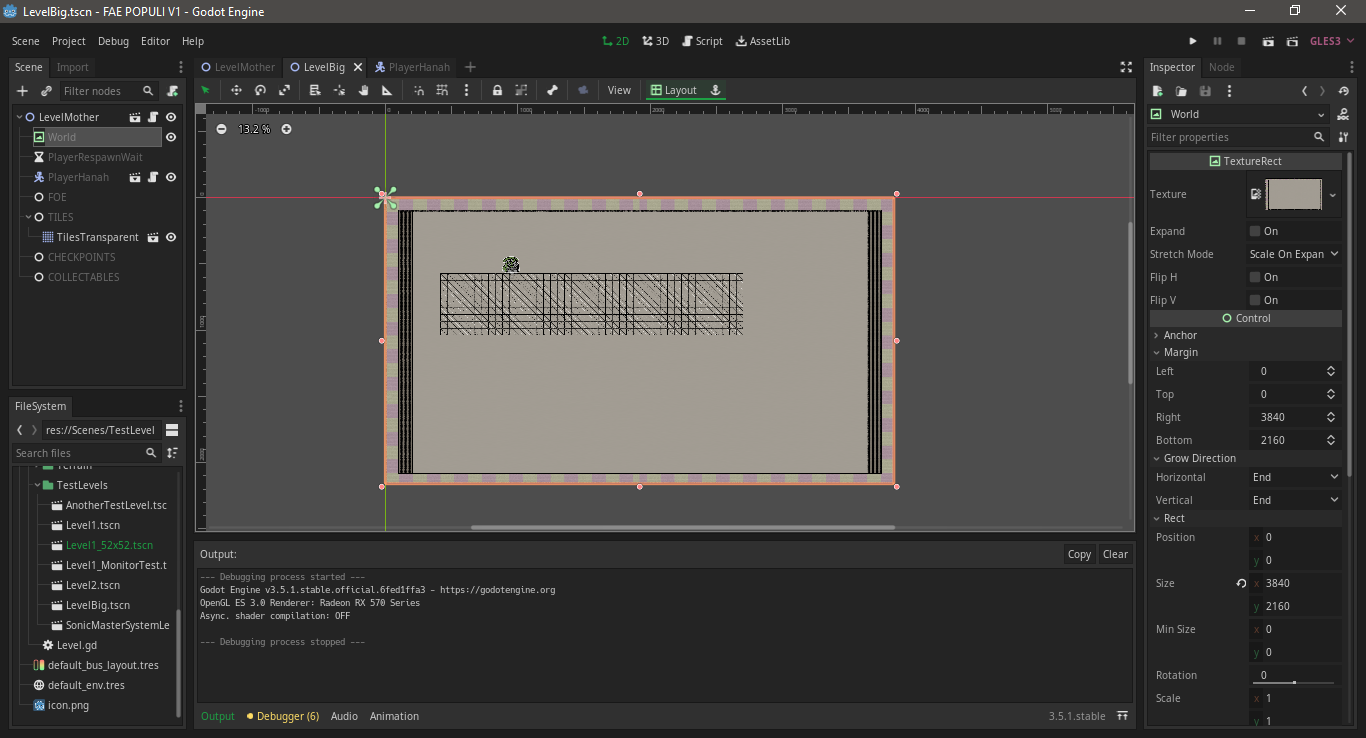Open the Project menu
1366x738 pixels.
point(69,41)
